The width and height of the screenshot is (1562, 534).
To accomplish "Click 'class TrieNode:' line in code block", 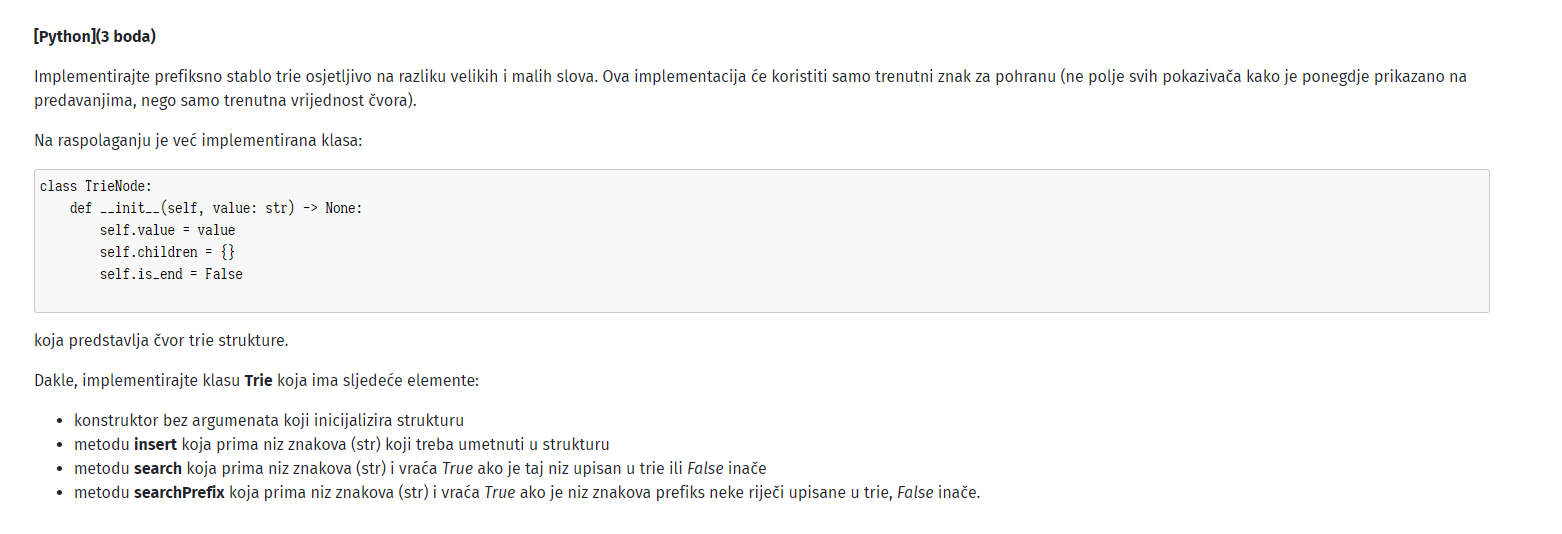I will coord(95,186).
